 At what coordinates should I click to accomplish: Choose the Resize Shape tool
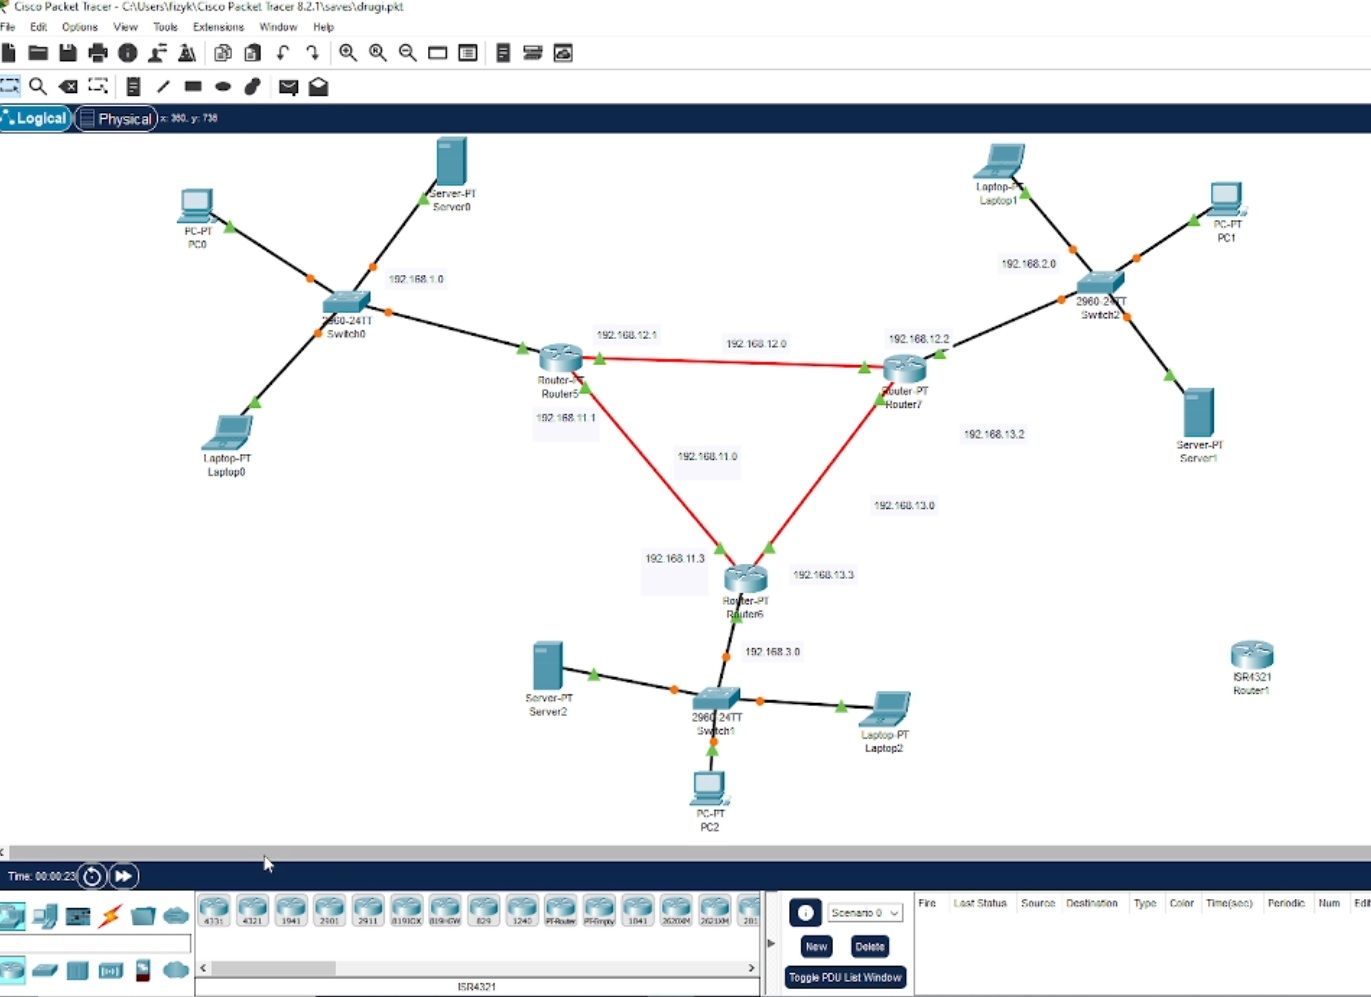click(x=98, y=86)
